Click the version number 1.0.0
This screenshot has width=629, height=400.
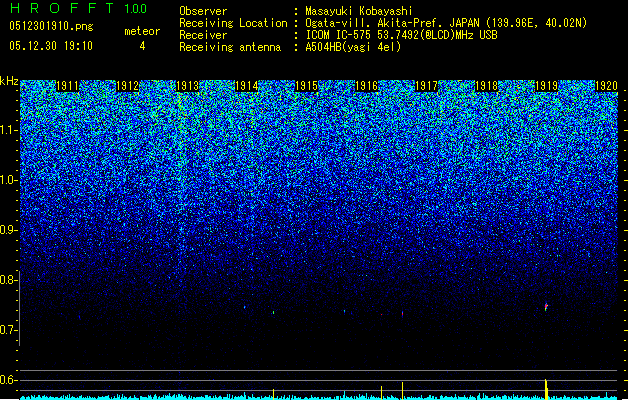pyautogui.click(x=135, y=9)
